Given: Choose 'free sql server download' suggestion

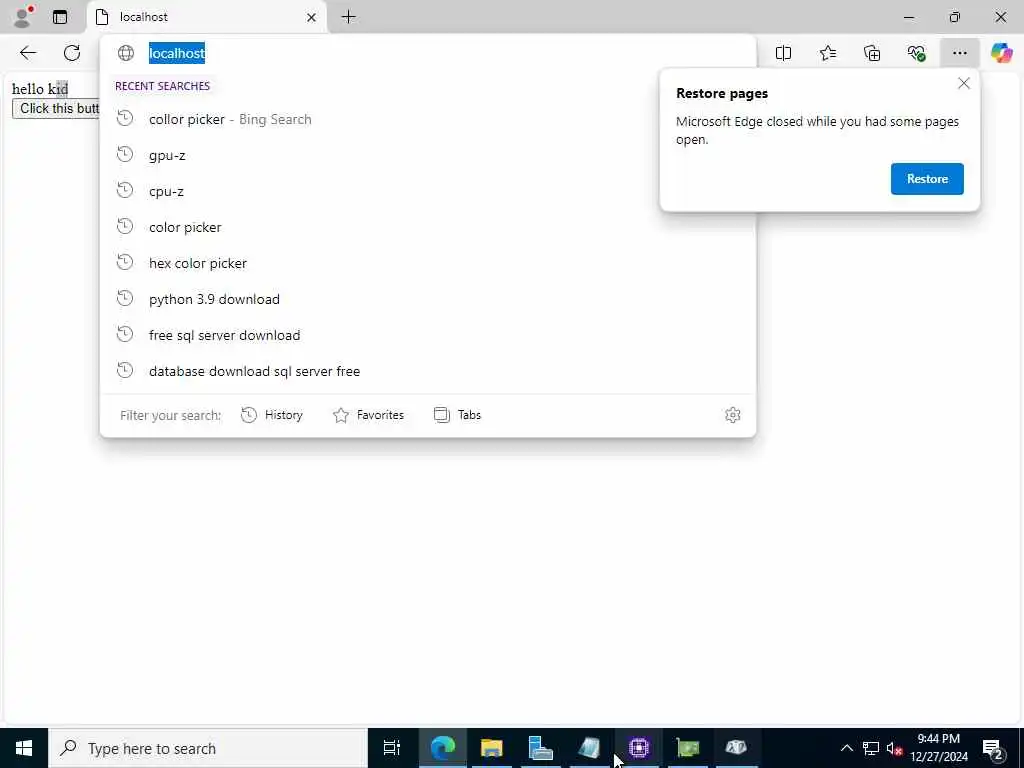Looking at the screenshot, I should [428, 335].
